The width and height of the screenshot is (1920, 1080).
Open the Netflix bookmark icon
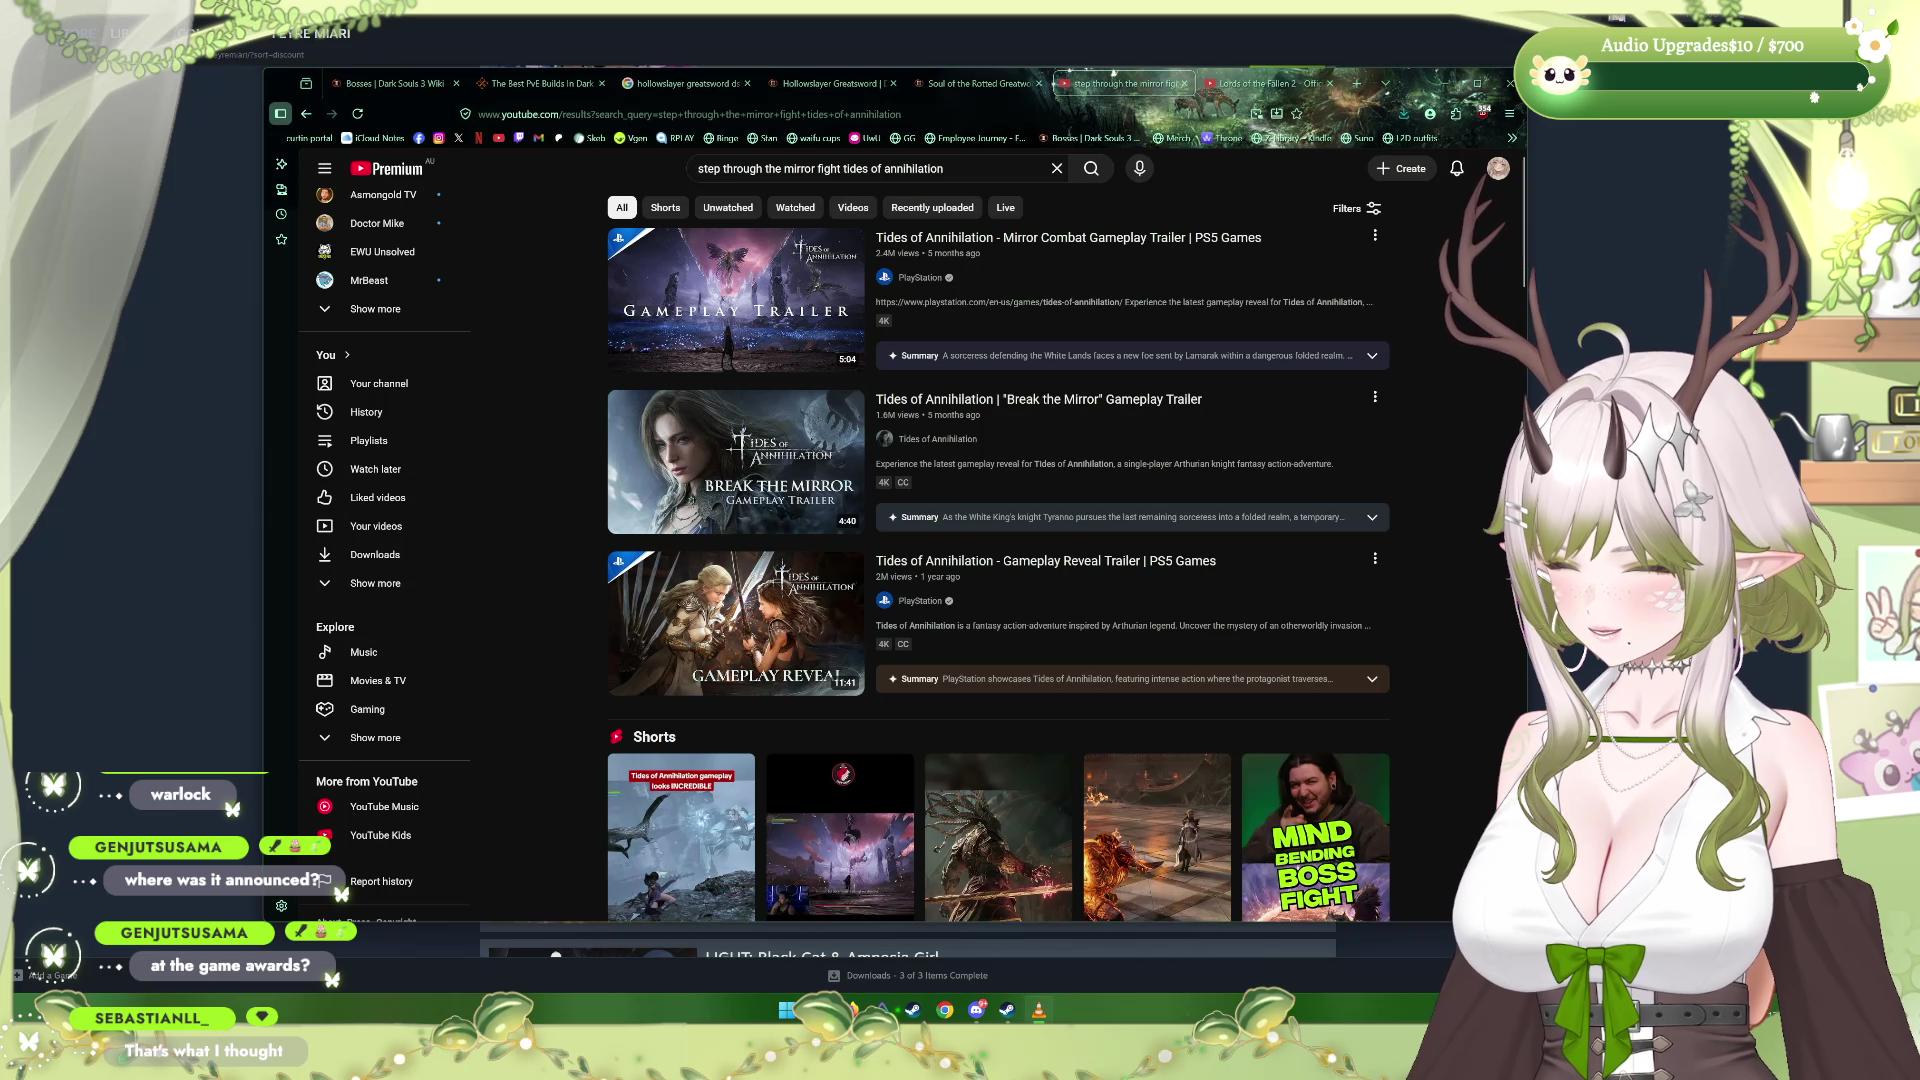coord(478,138)
